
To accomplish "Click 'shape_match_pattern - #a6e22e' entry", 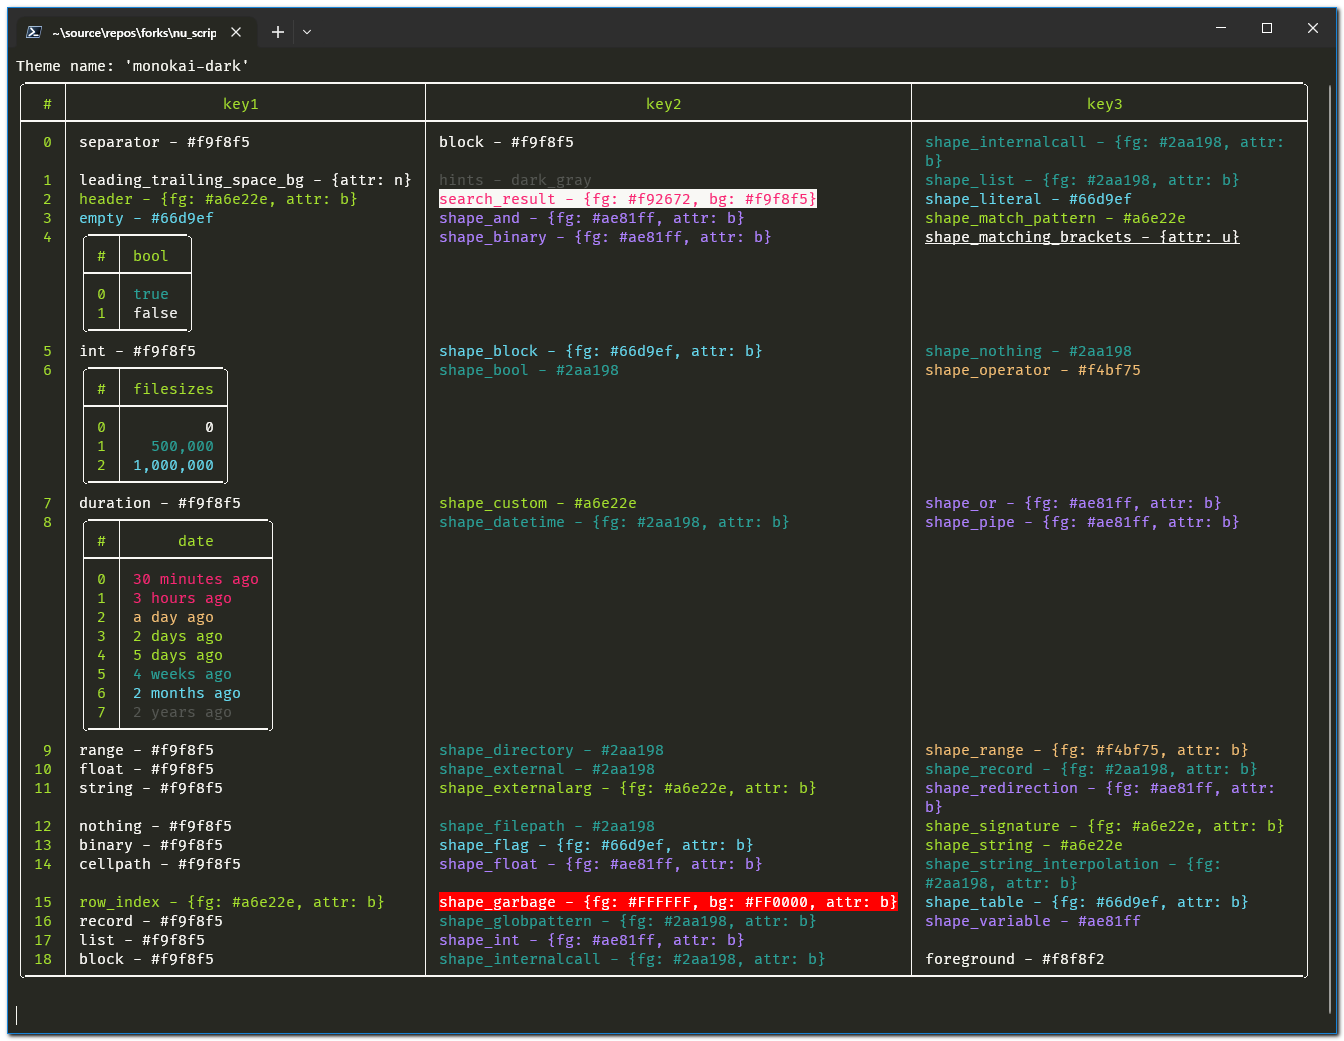I will tap(1055, 218).
